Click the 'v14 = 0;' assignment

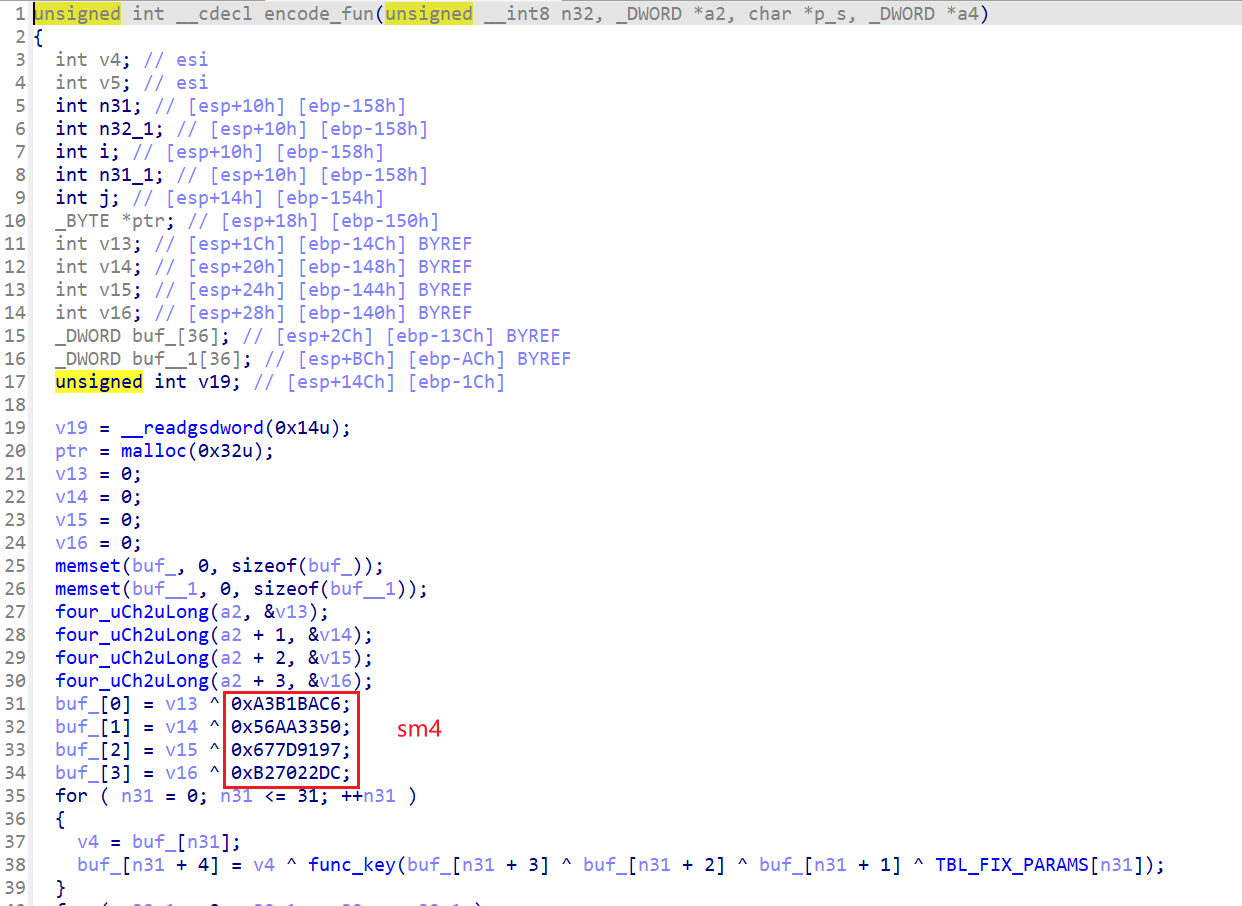99,497
